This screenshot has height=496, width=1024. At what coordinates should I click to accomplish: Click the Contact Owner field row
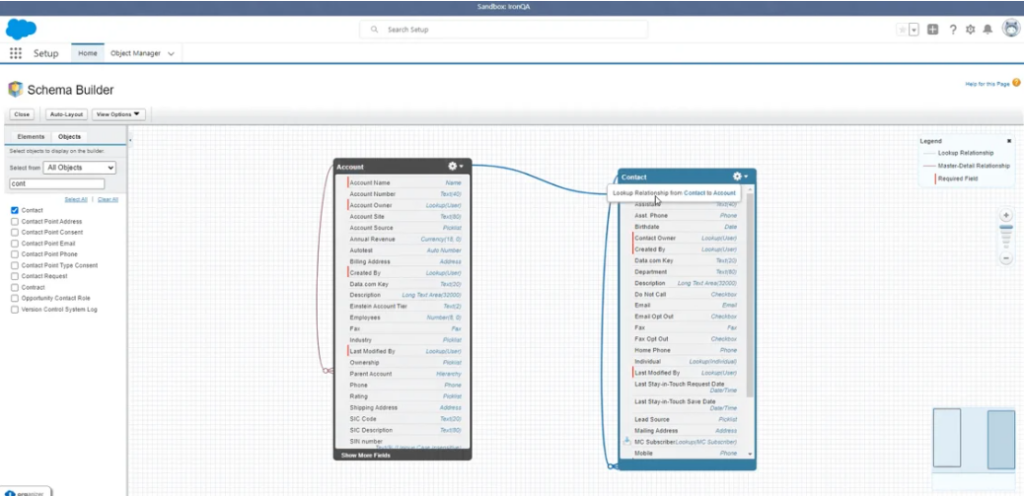tap(686, 238)
